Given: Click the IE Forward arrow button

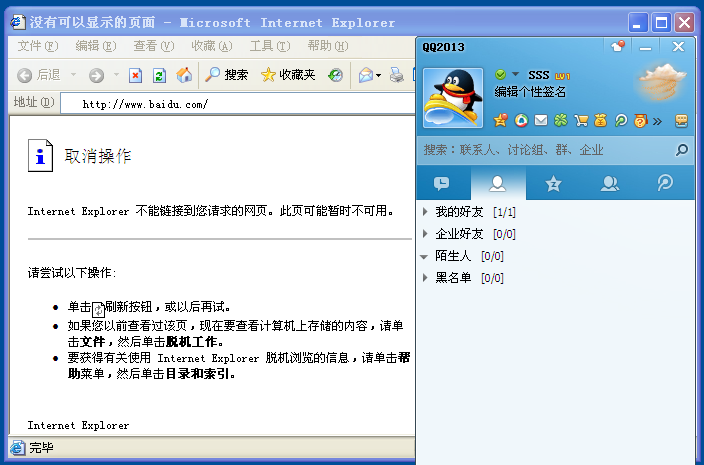Looking at the screenshot, I should click(x=96, y=75).
